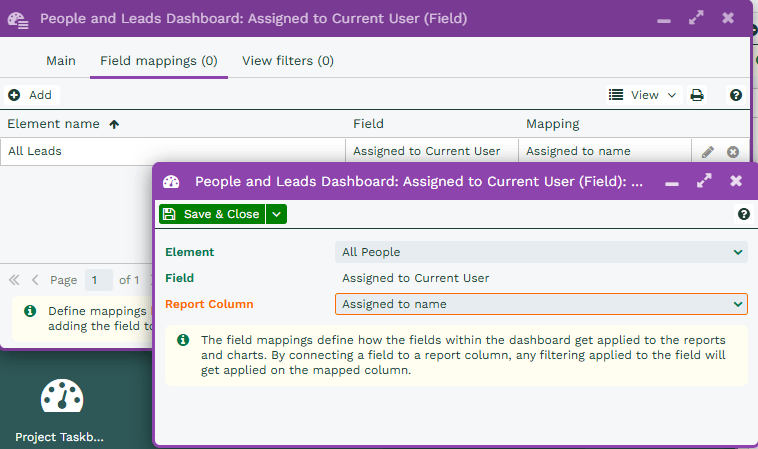
Task: Go to the previous page arrow
Action: pos(36,280)
